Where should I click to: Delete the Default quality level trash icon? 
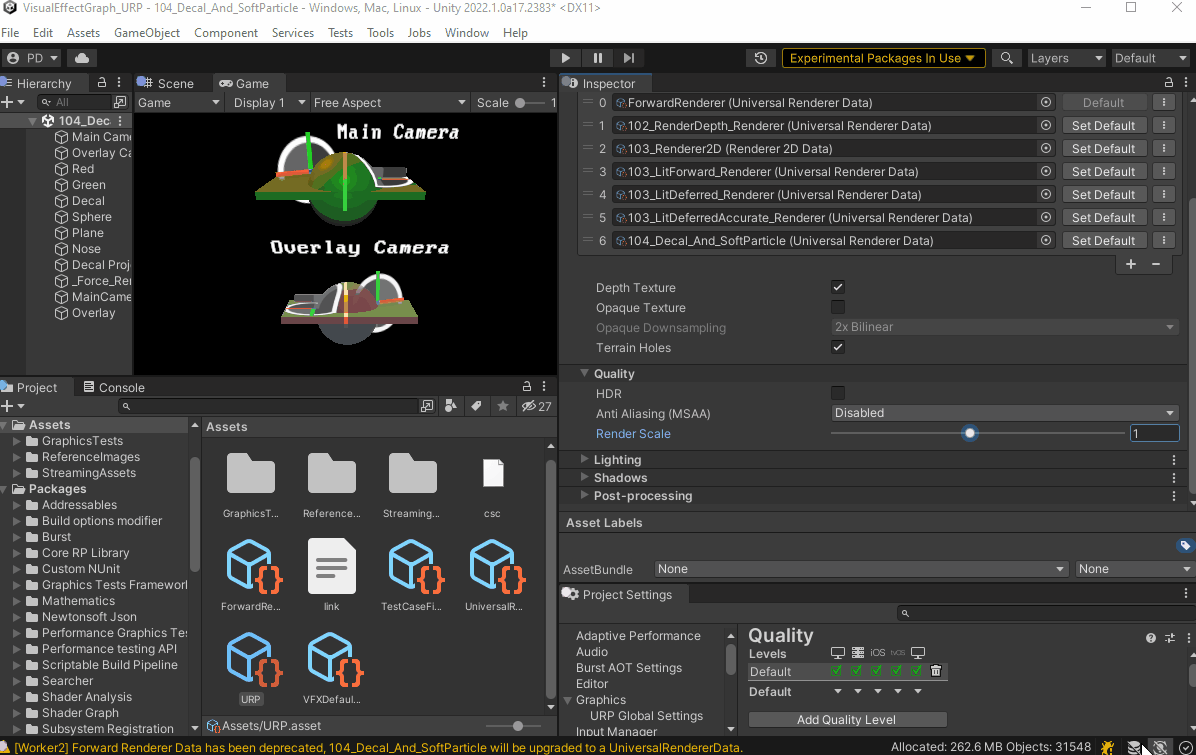click(936, 671)
